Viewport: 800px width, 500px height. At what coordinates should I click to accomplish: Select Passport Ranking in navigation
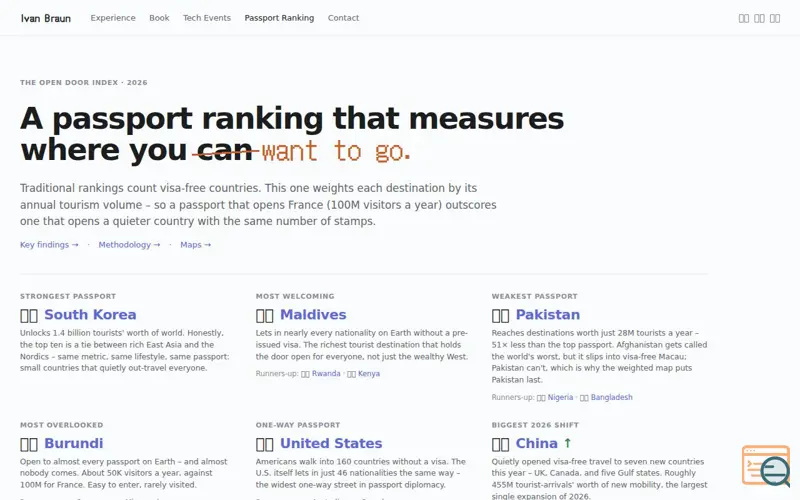(279, 18)
